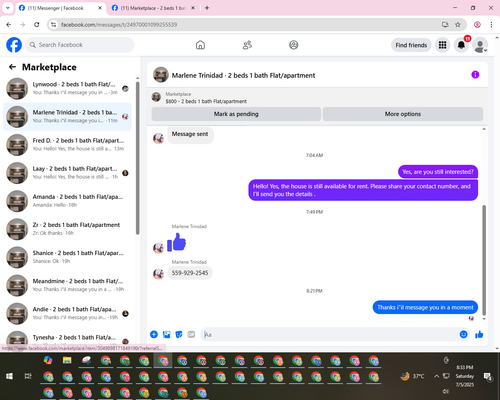The height and width of the screenshot is (400, 500).
Task: Open Windows notification center icon
Action: [x=488, y=376]
